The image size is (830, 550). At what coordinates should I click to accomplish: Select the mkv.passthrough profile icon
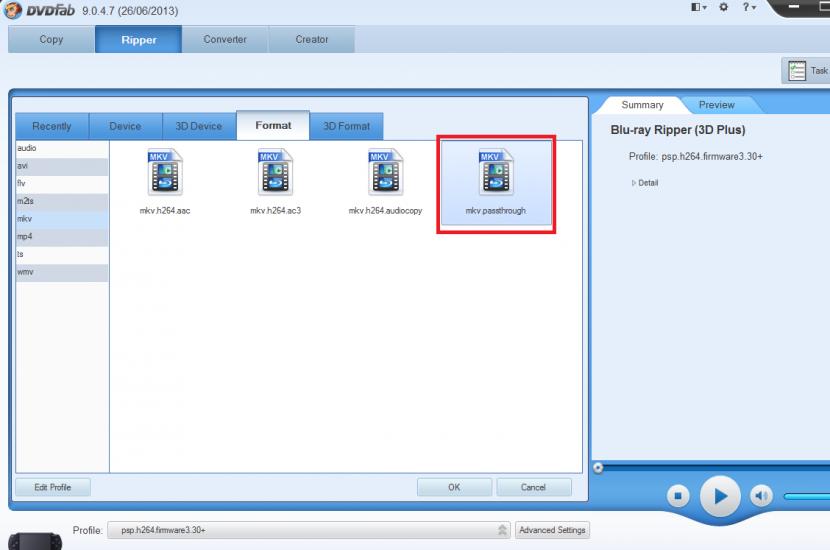pos(496,172)
